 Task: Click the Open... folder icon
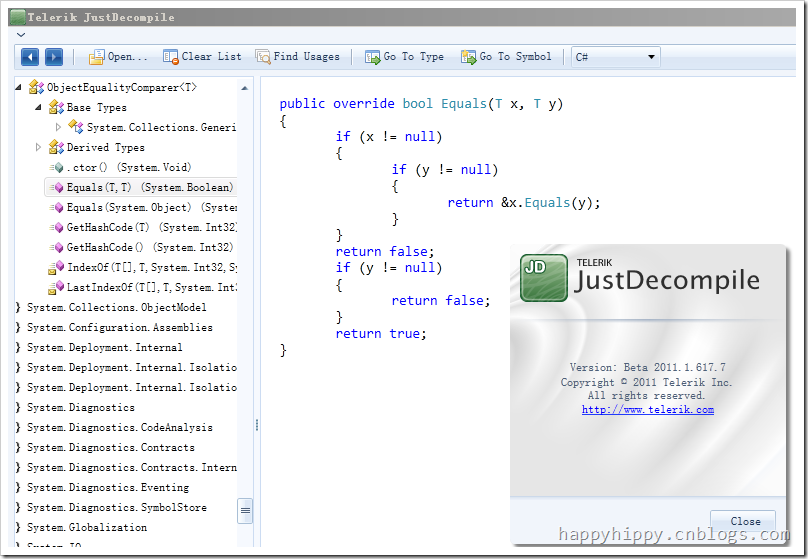click(96, 57)
